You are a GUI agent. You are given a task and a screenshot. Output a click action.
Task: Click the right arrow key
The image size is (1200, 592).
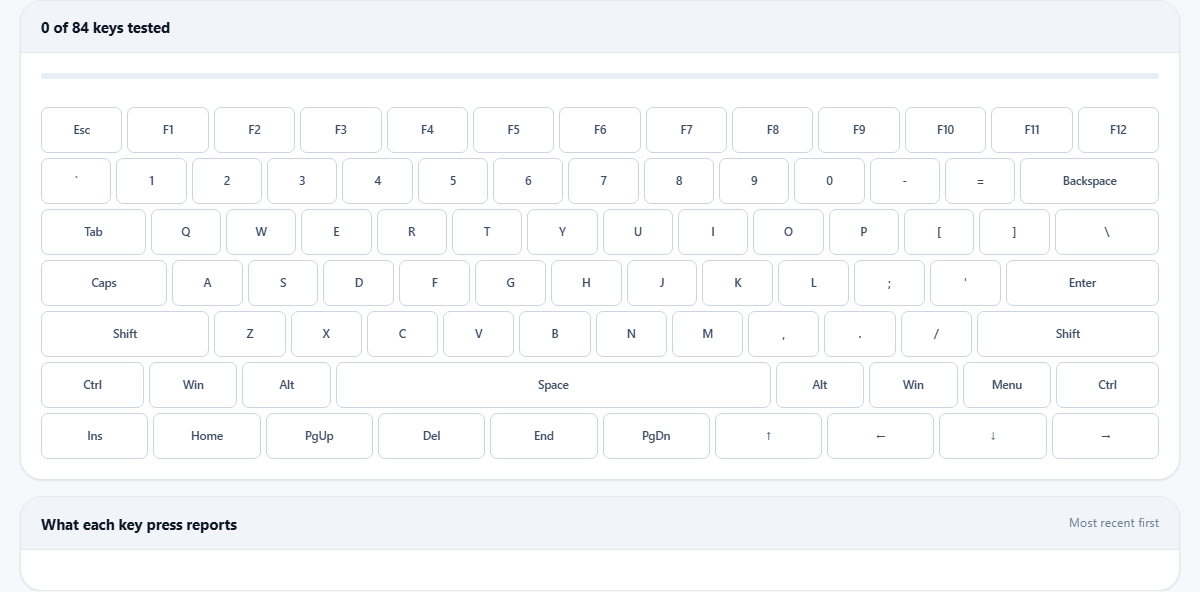[1105, 436]
